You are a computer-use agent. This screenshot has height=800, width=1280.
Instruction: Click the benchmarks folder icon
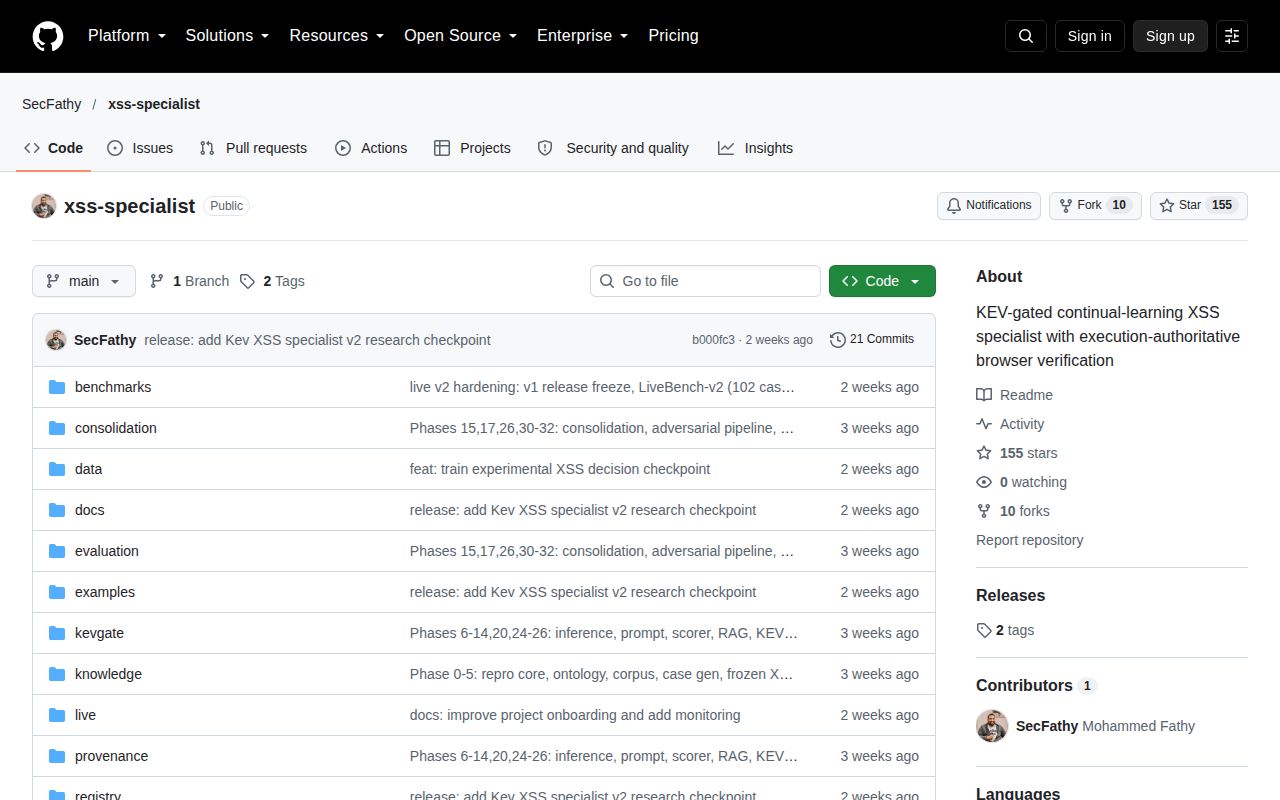click(57, 387)
